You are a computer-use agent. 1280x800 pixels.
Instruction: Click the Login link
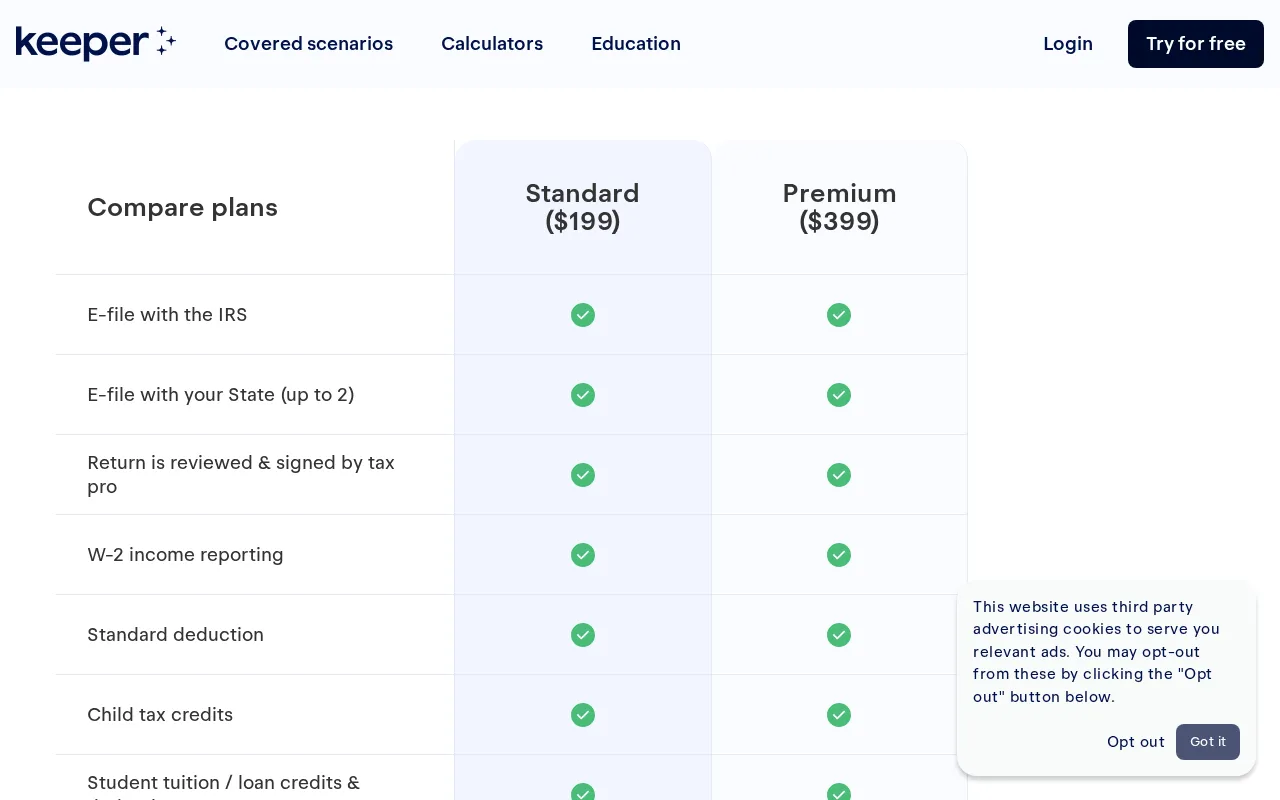pos(1068,44)
